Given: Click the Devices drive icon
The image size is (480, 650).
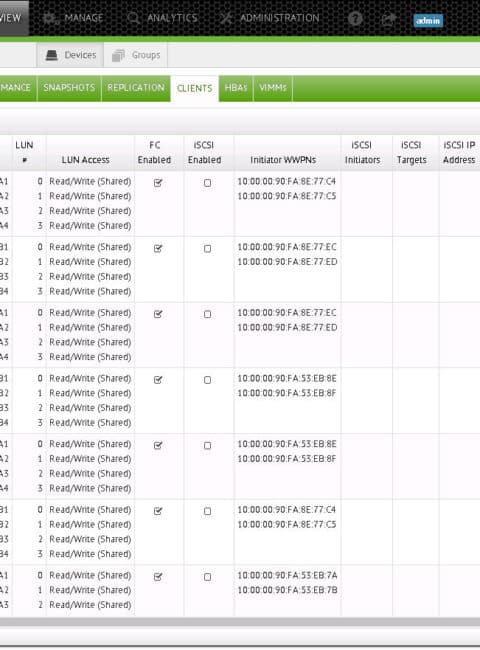Looking at the screenshot, I should [x=52, y=55].
